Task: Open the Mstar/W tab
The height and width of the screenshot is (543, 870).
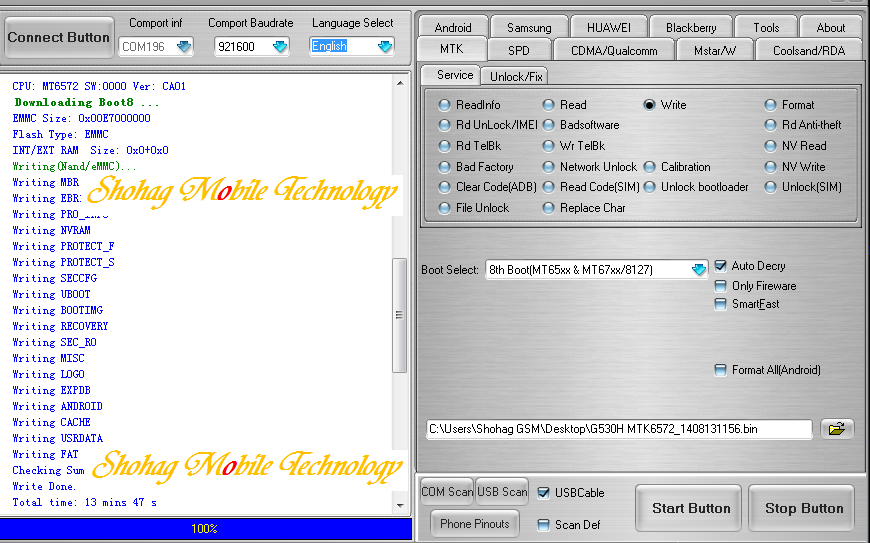Action: (x=715, y=50)
